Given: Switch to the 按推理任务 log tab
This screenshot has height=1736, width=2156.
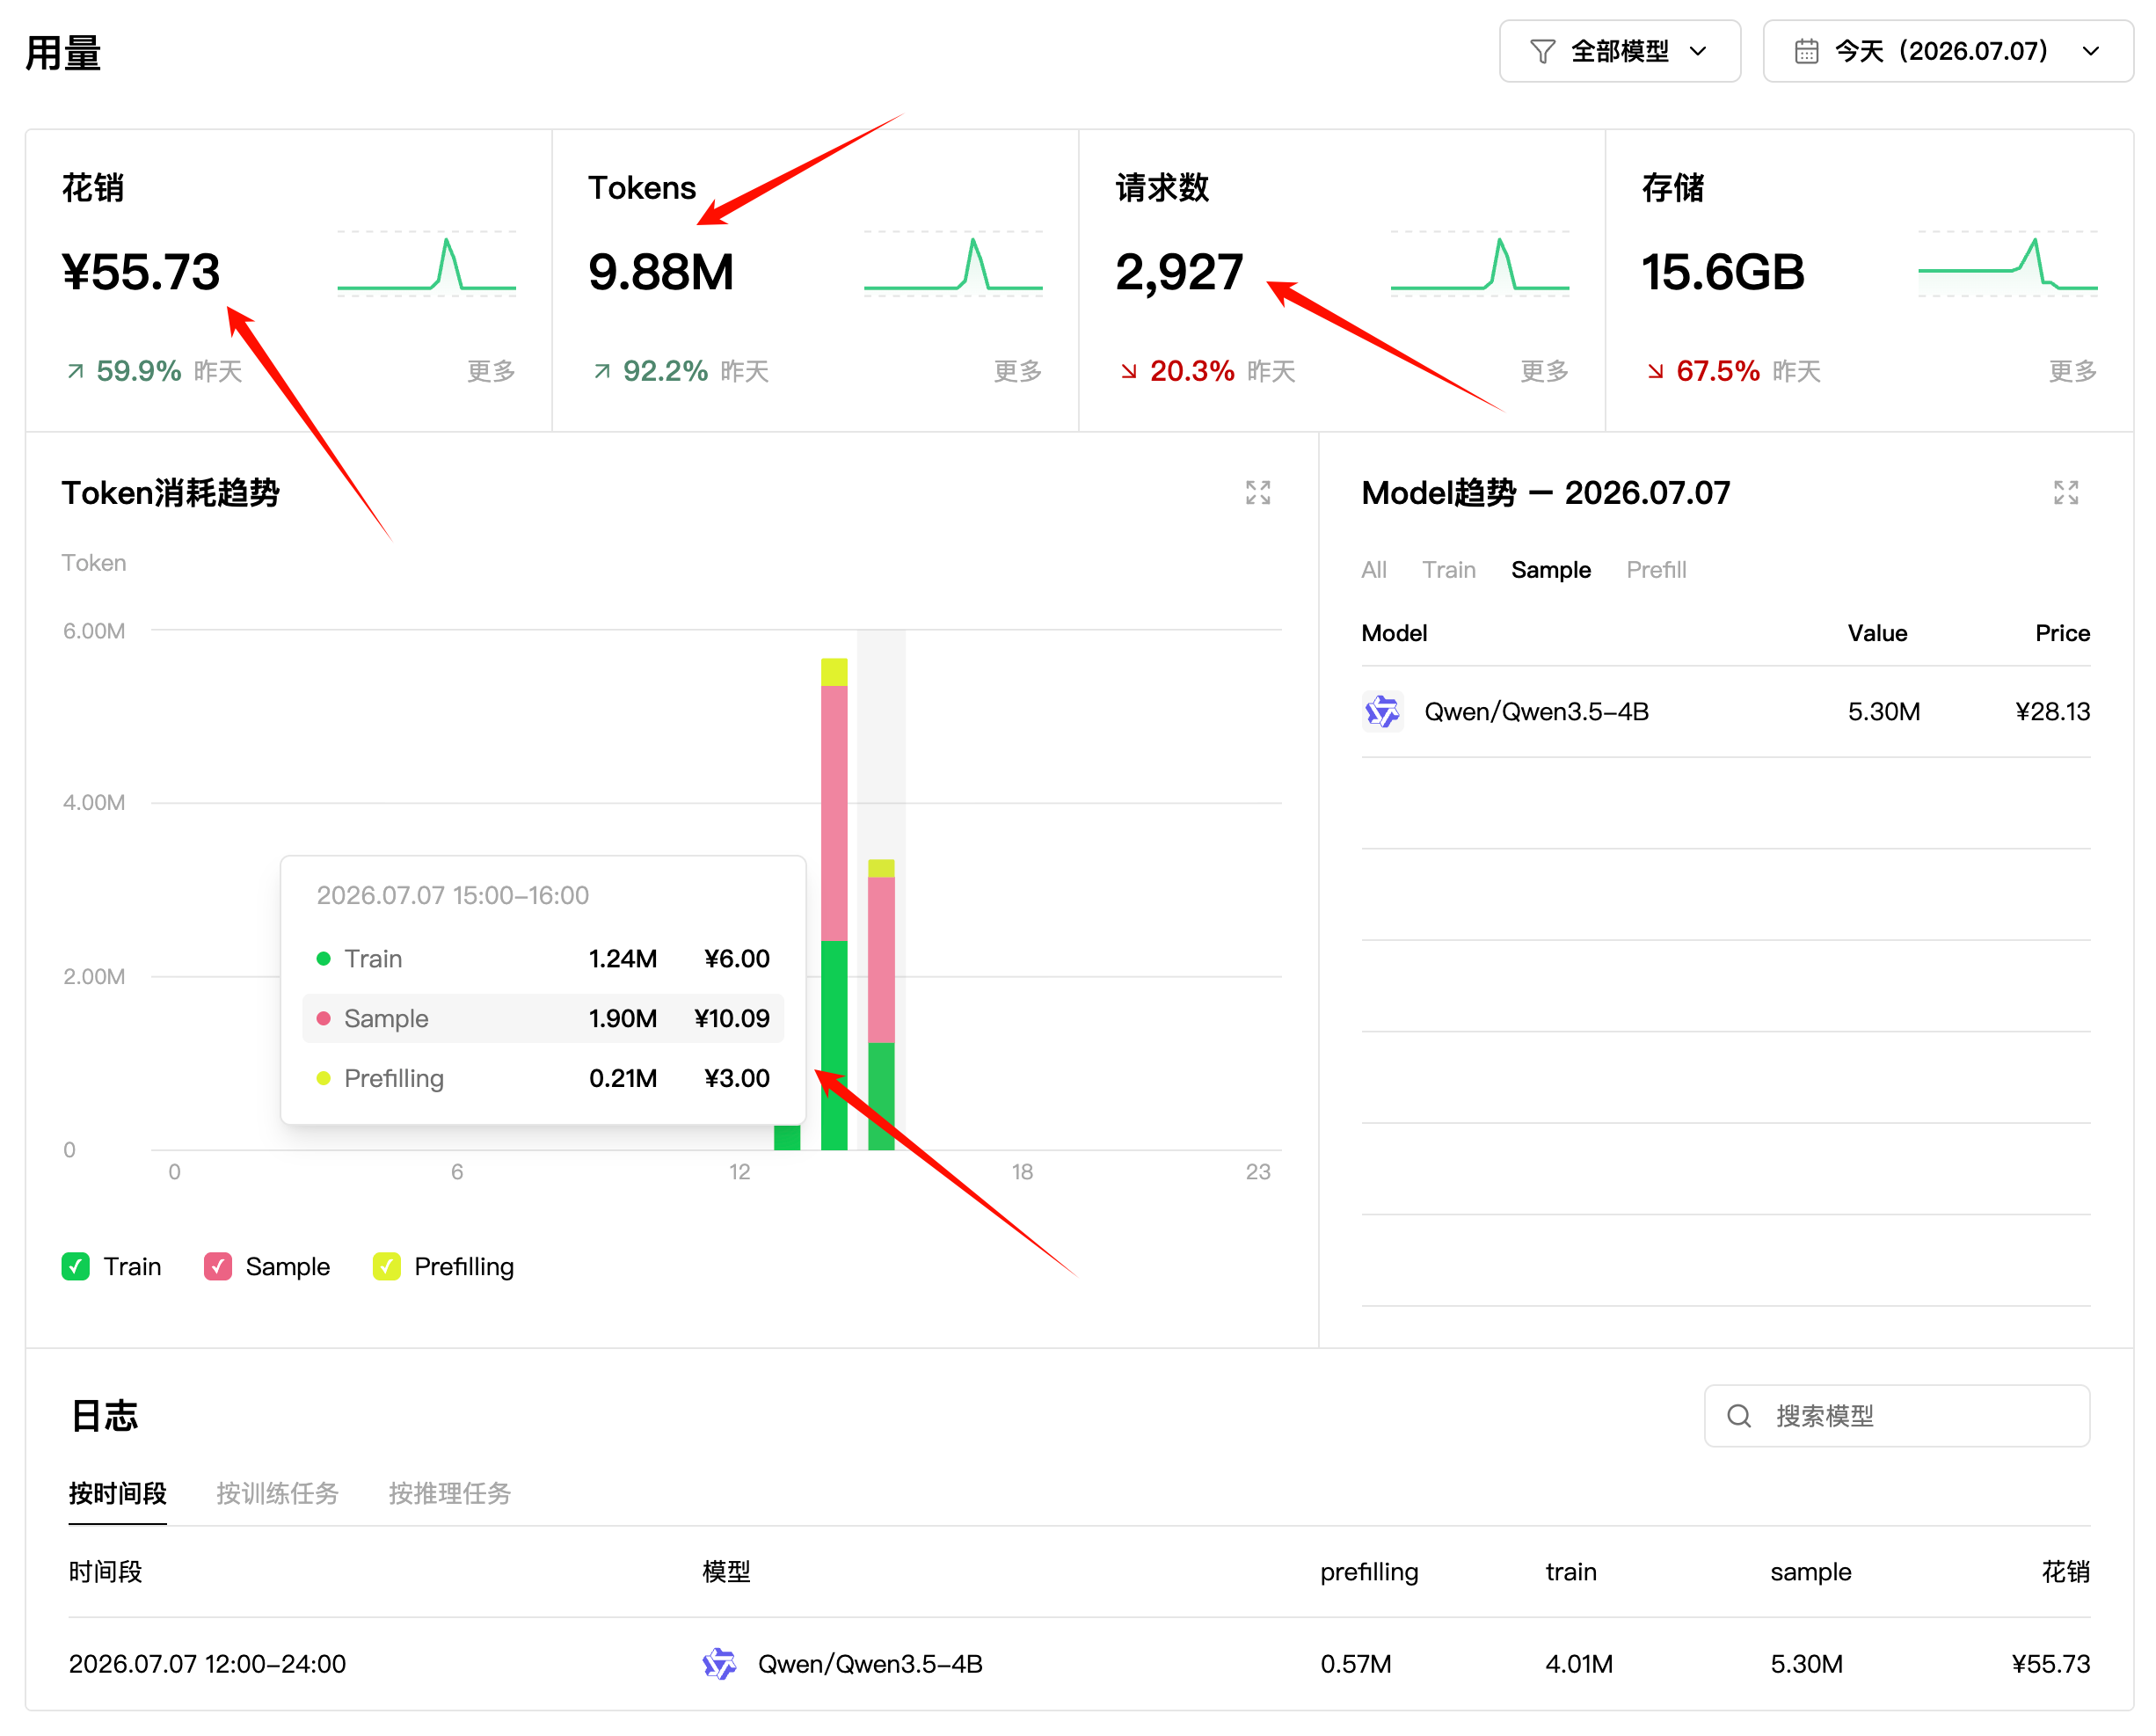Looking at the screenshot, I should [450, 1493].
